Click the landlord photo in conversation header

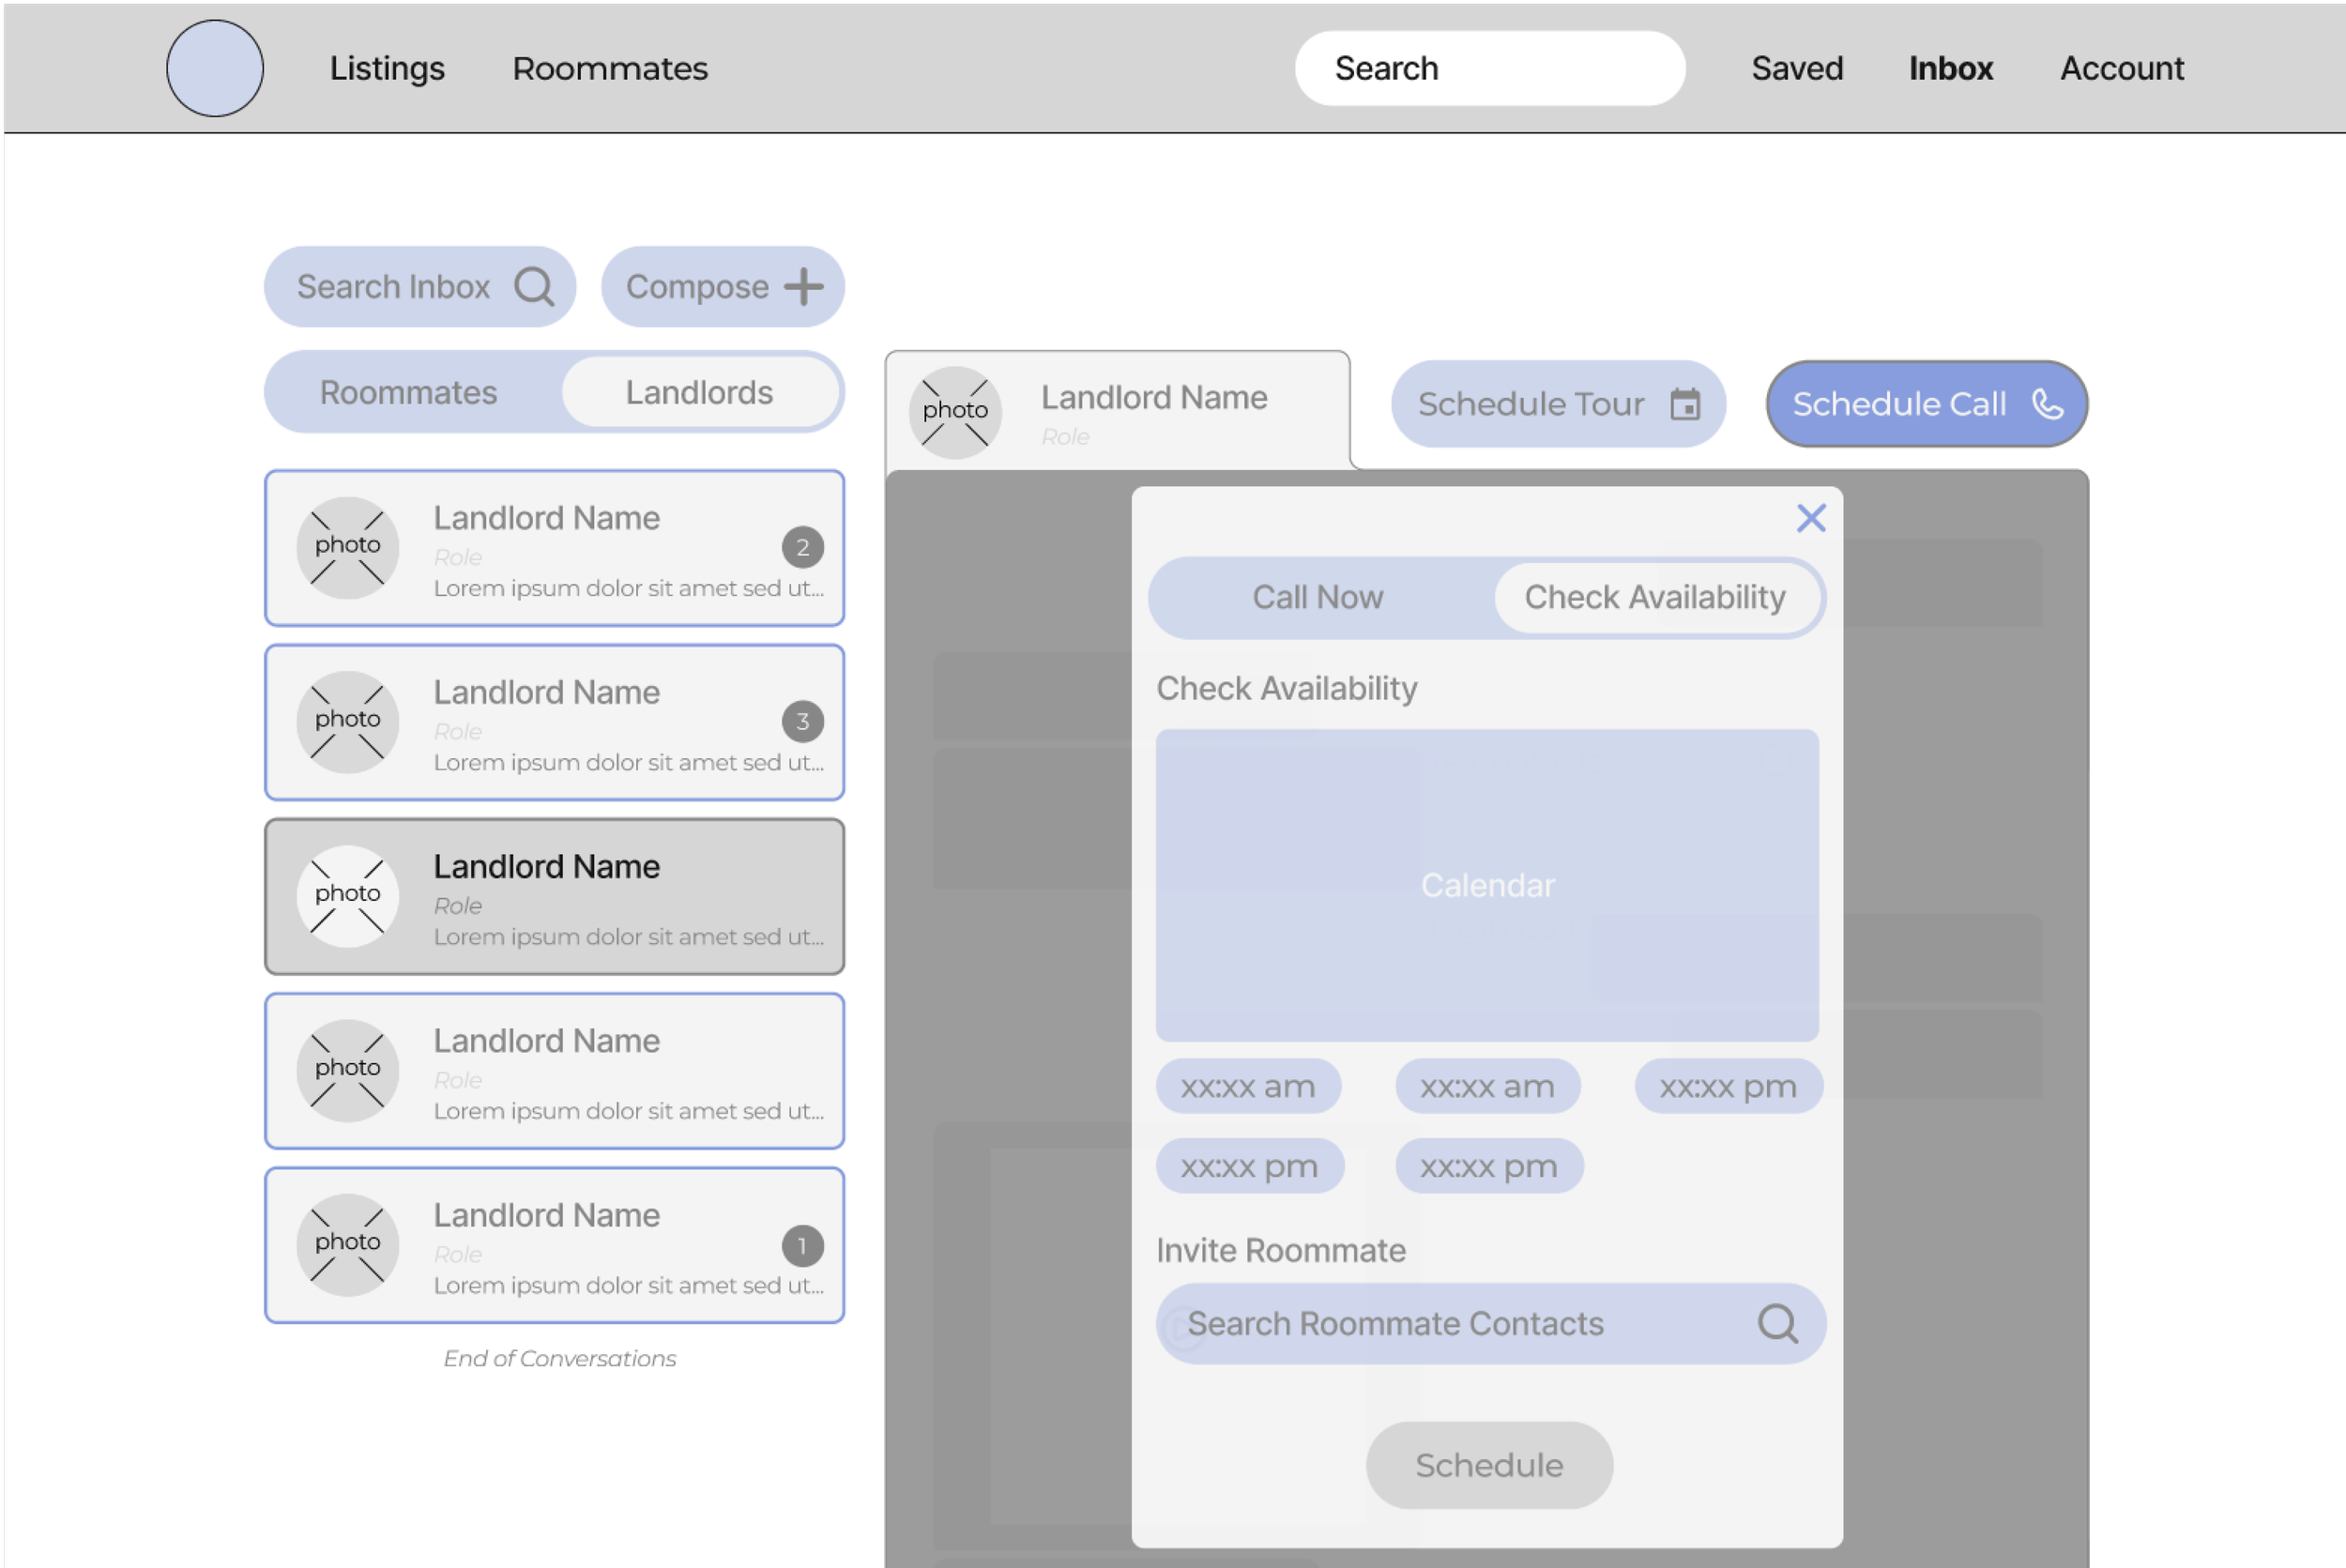coord(955,411)
